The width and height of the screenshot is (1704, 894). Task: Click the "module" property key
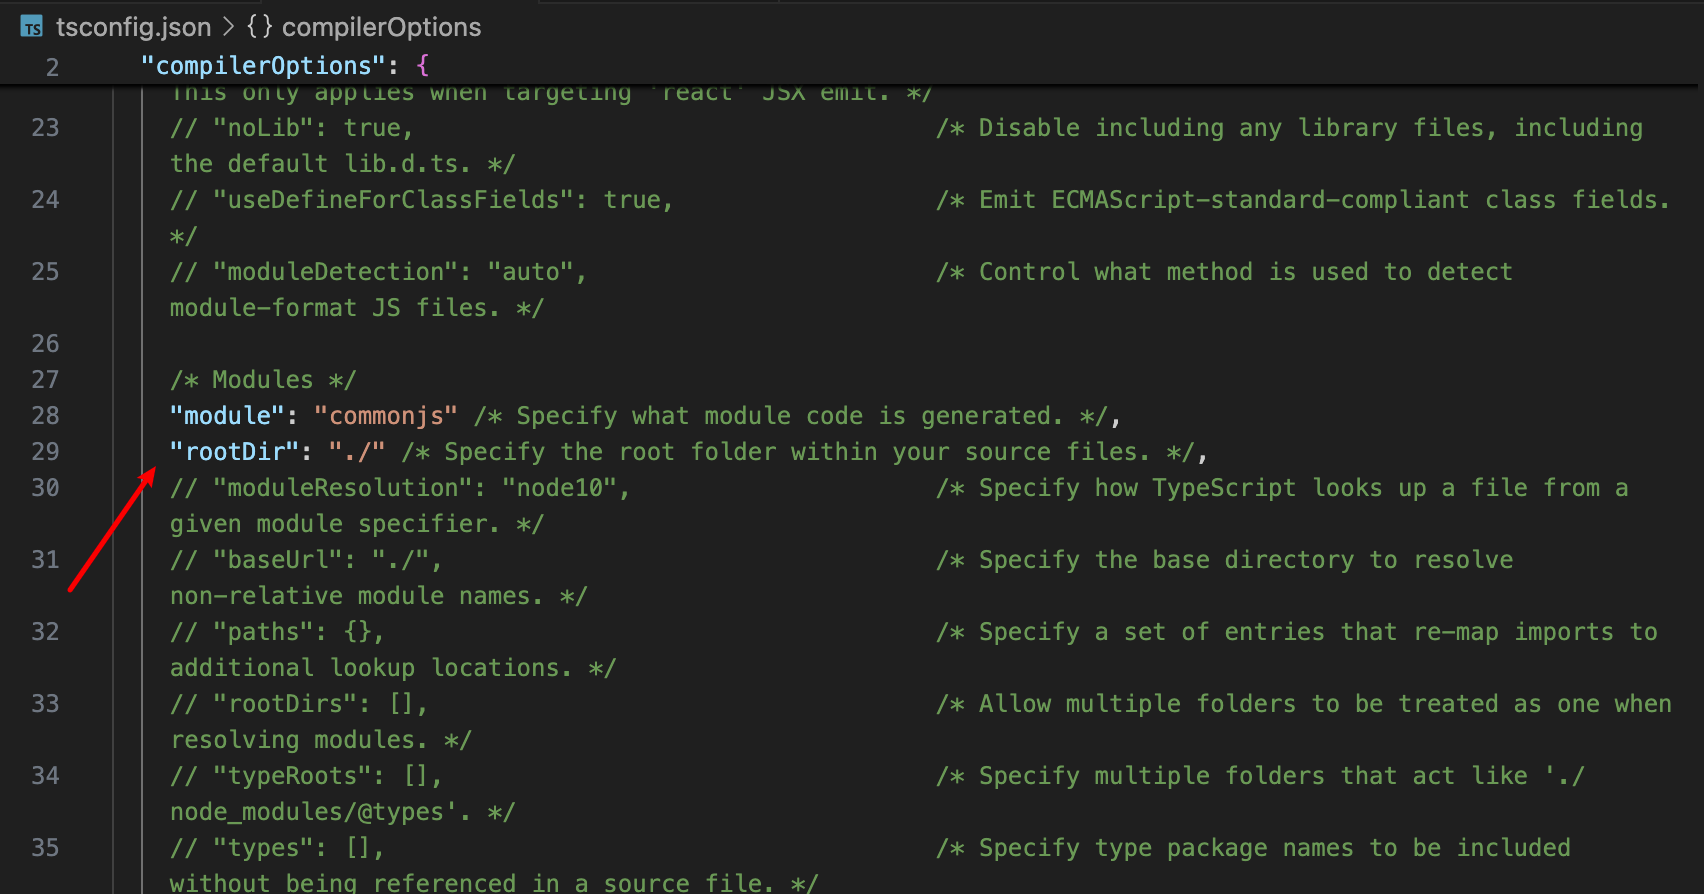[225, 415]
